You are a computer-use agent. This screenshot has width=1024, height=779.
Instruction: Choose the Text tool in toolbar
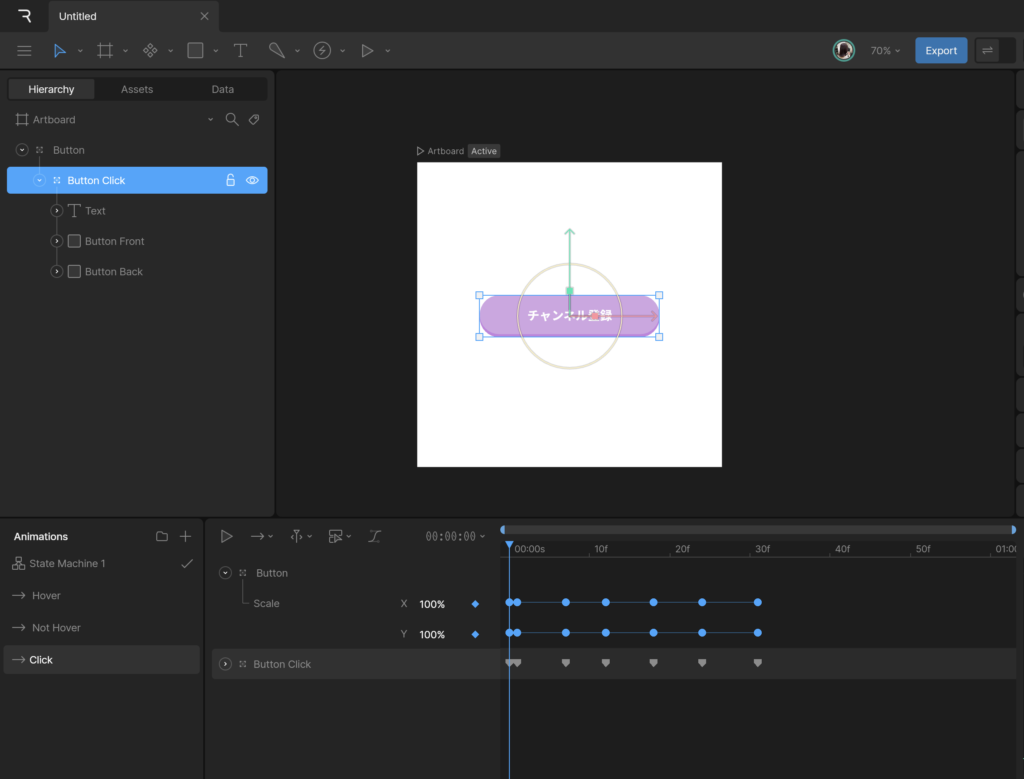point(240,51)
